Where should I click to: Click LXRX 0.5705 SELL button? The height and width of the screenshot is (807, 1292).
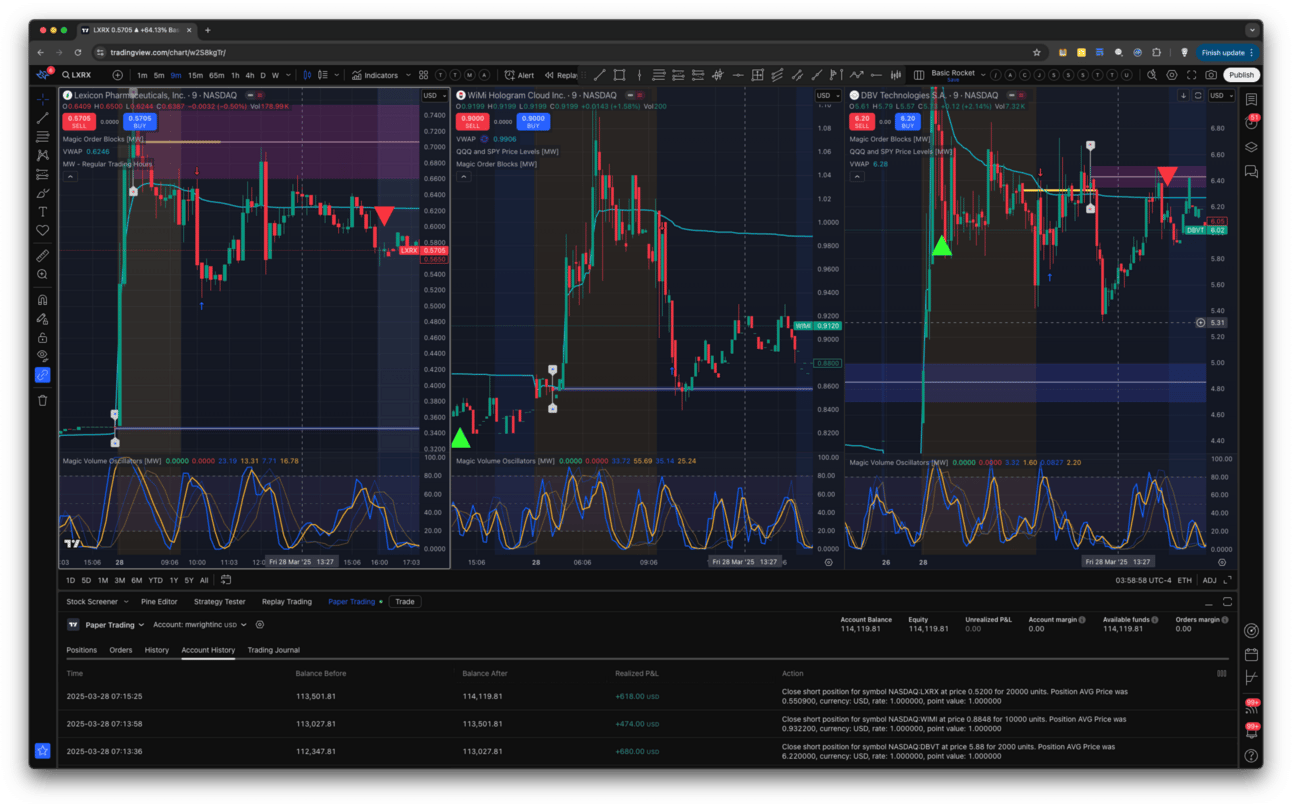click(x=79, y=121)
